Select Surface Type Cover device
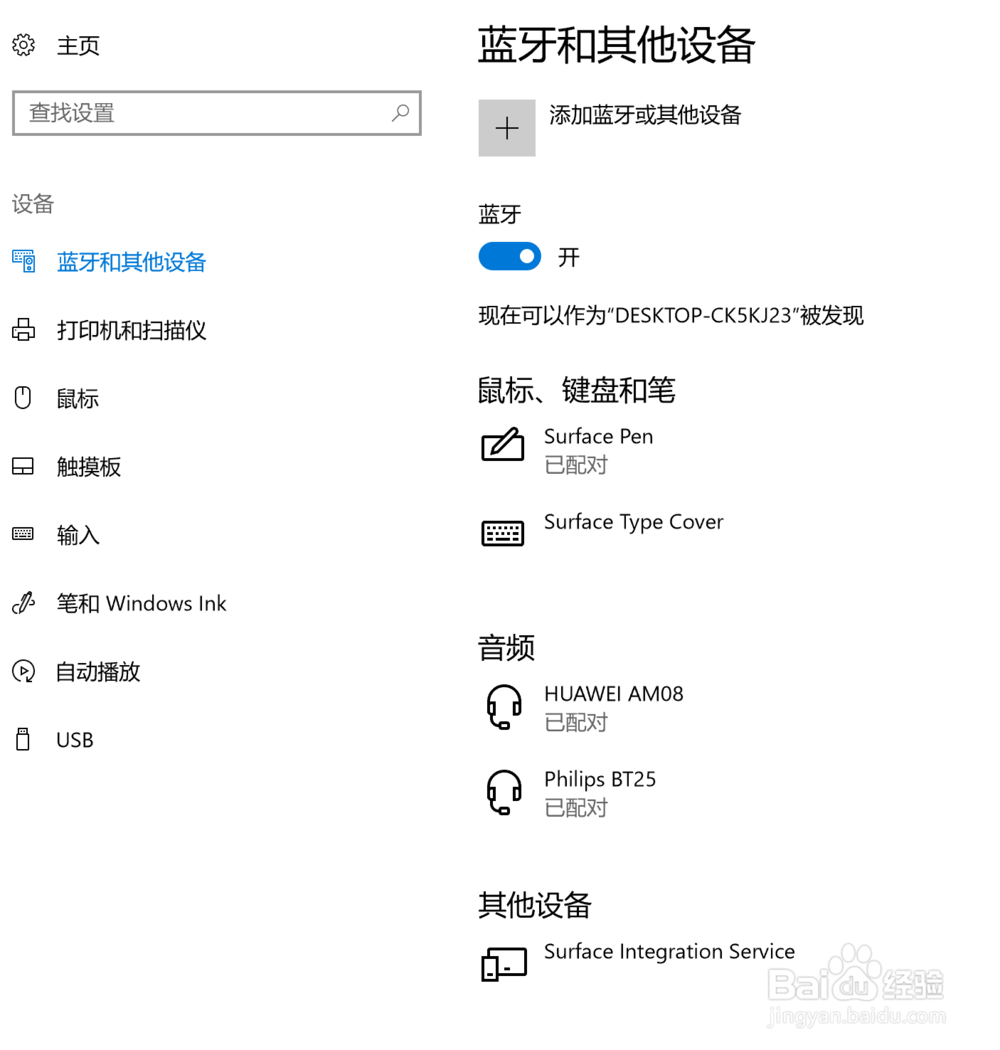The width and height of the screenshot is (1000, 1050). click(x=634, y=522)
